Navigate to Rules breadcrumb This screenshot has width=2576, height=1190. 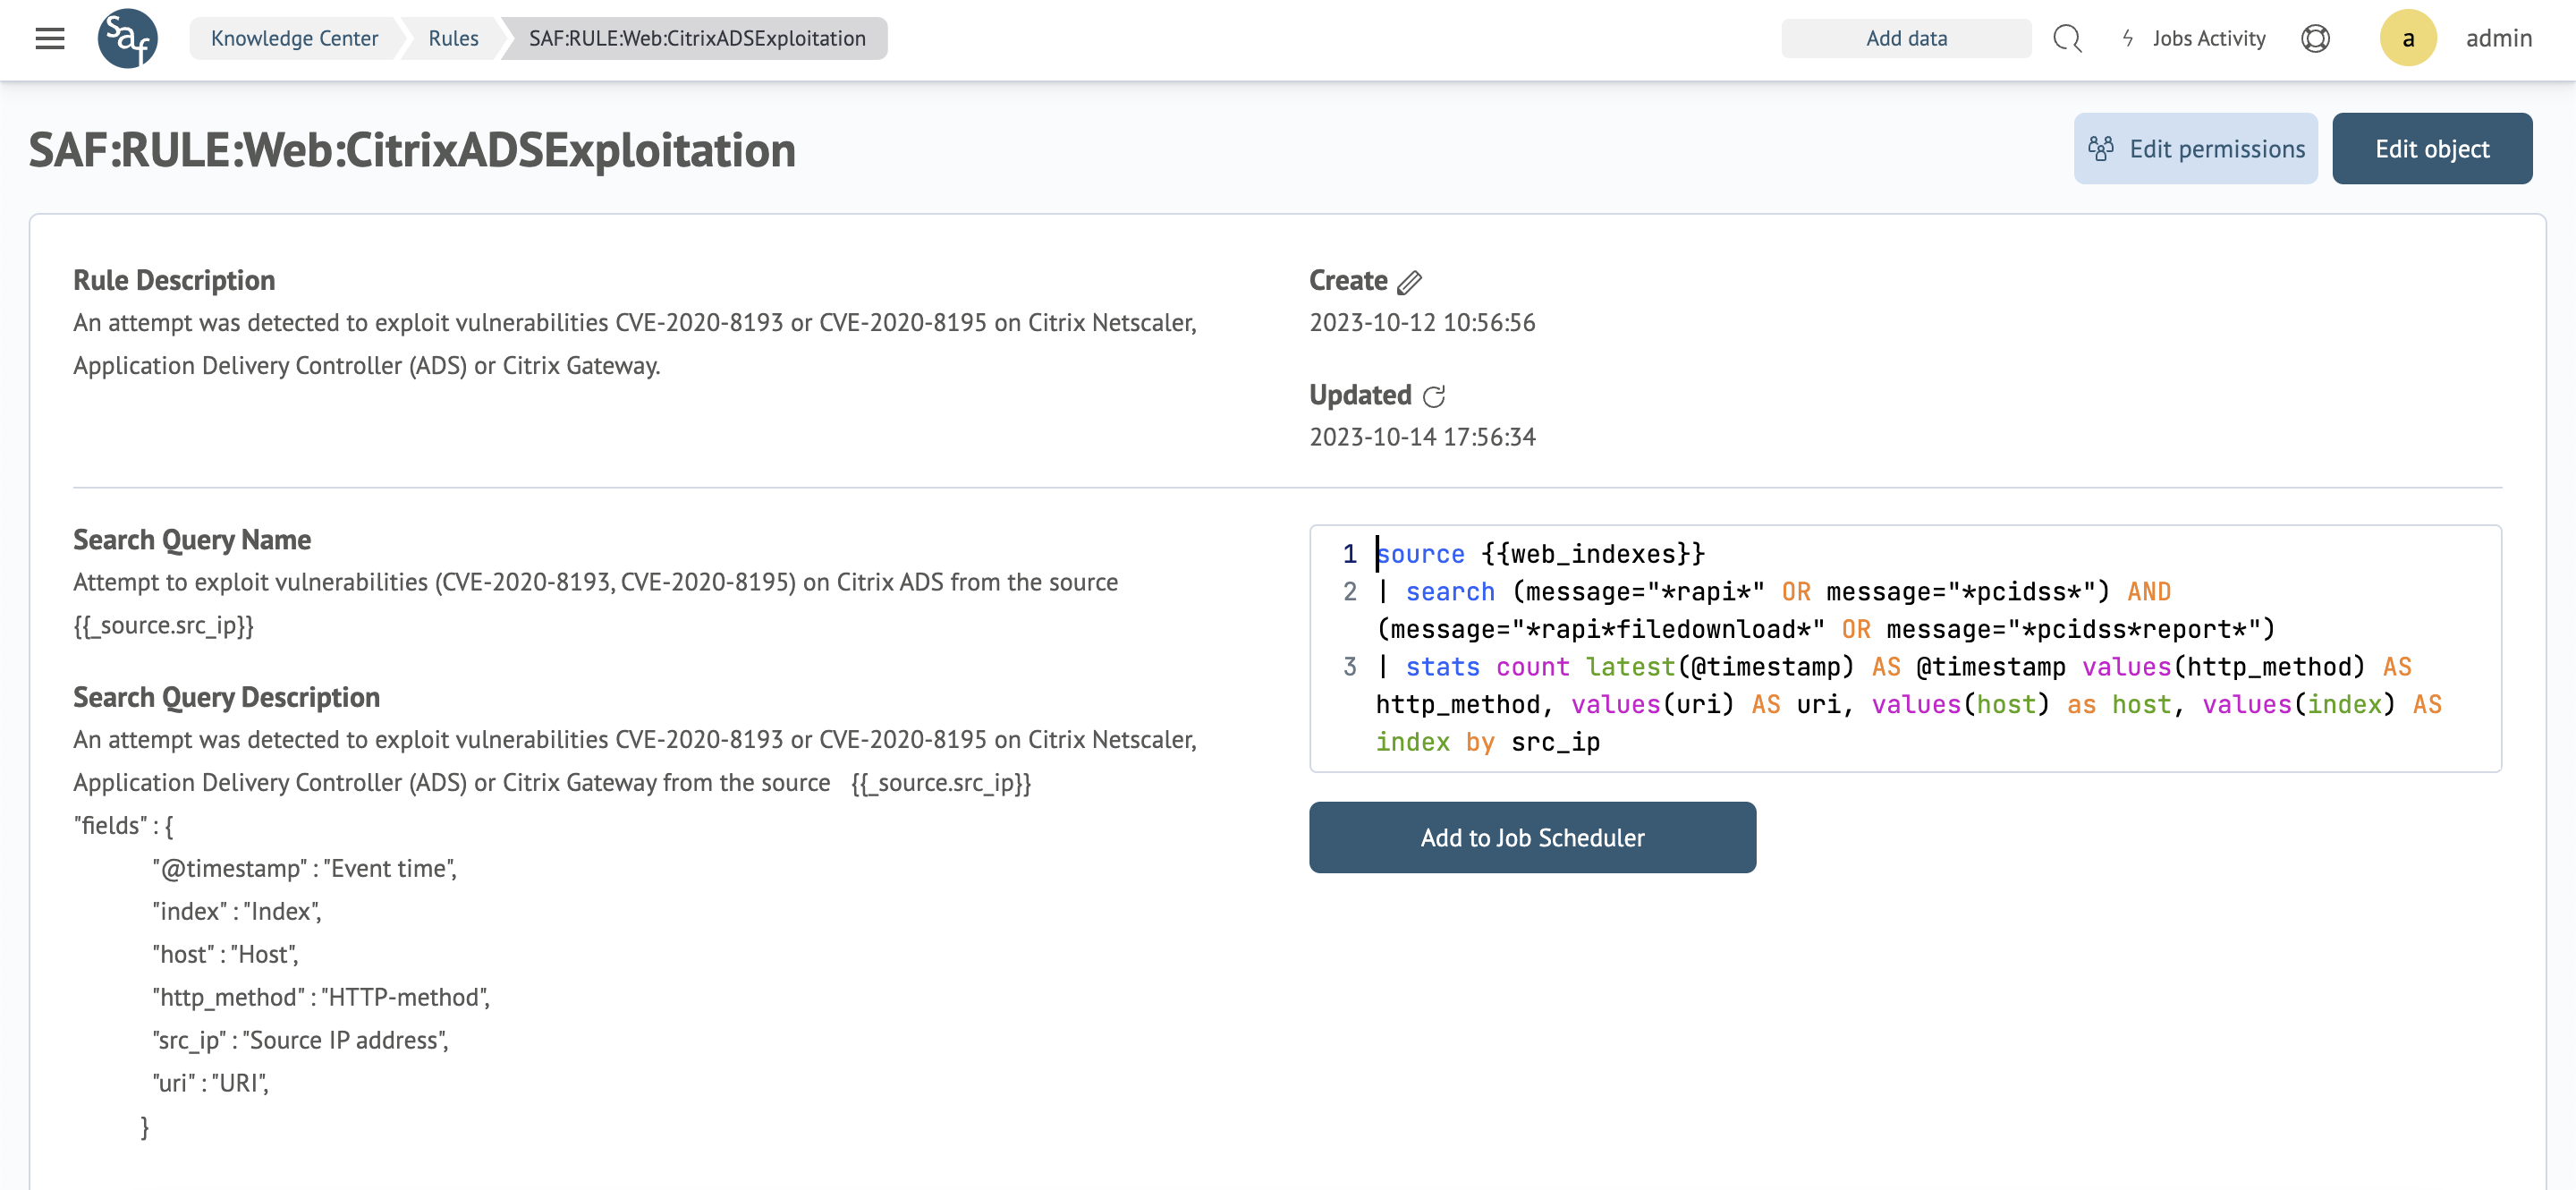(x=453, y=38)
